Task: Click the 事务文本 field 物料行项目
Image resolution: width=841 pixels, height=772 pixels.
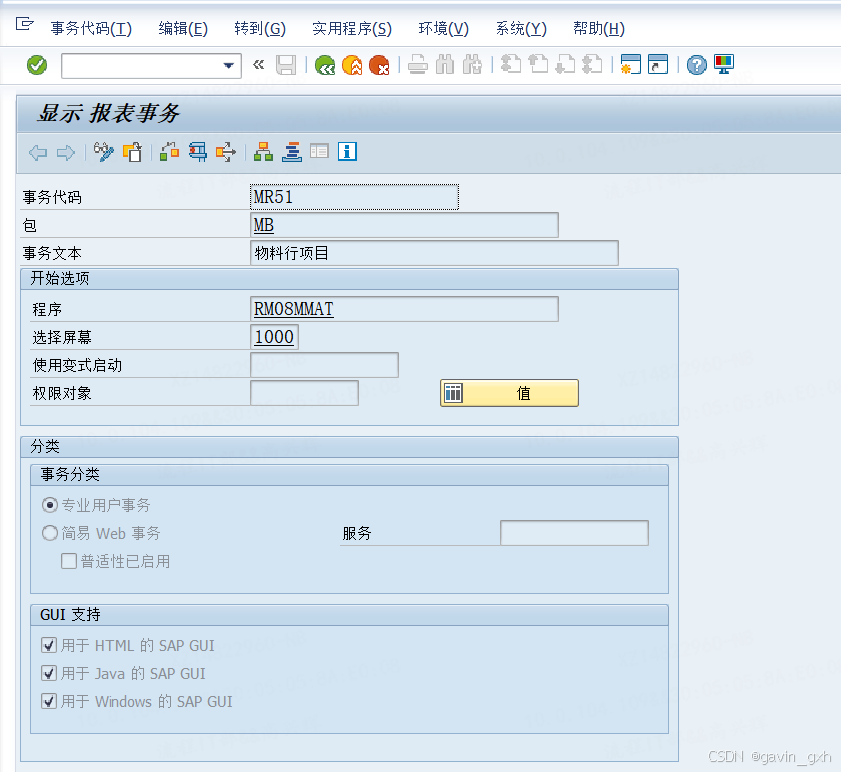Action: pyautogui.click(x=434, y=253)
